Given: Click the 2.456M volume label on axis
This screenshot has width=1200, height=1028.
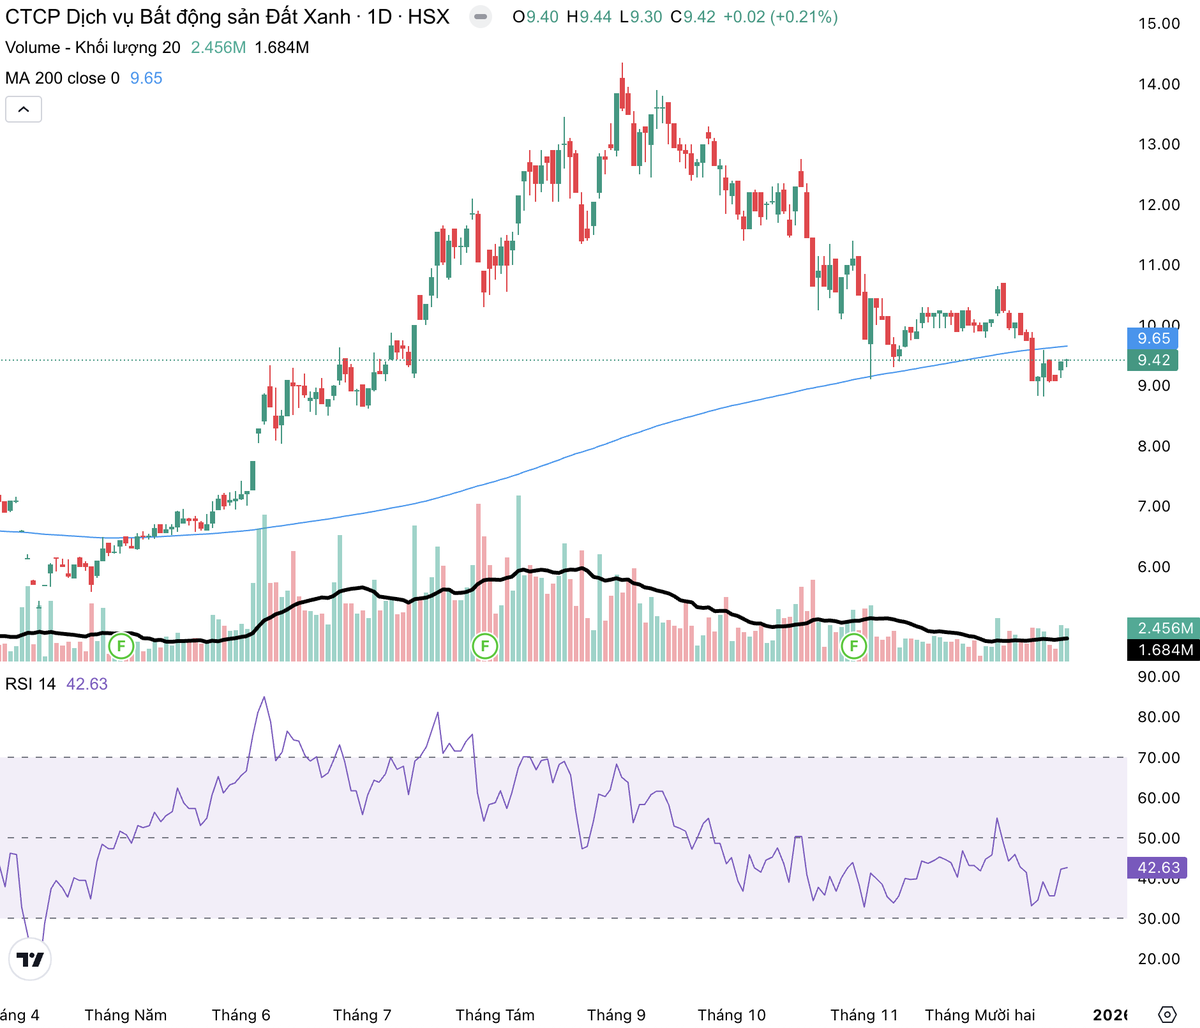Looking at the screenshot, I should coord(1165,628).
